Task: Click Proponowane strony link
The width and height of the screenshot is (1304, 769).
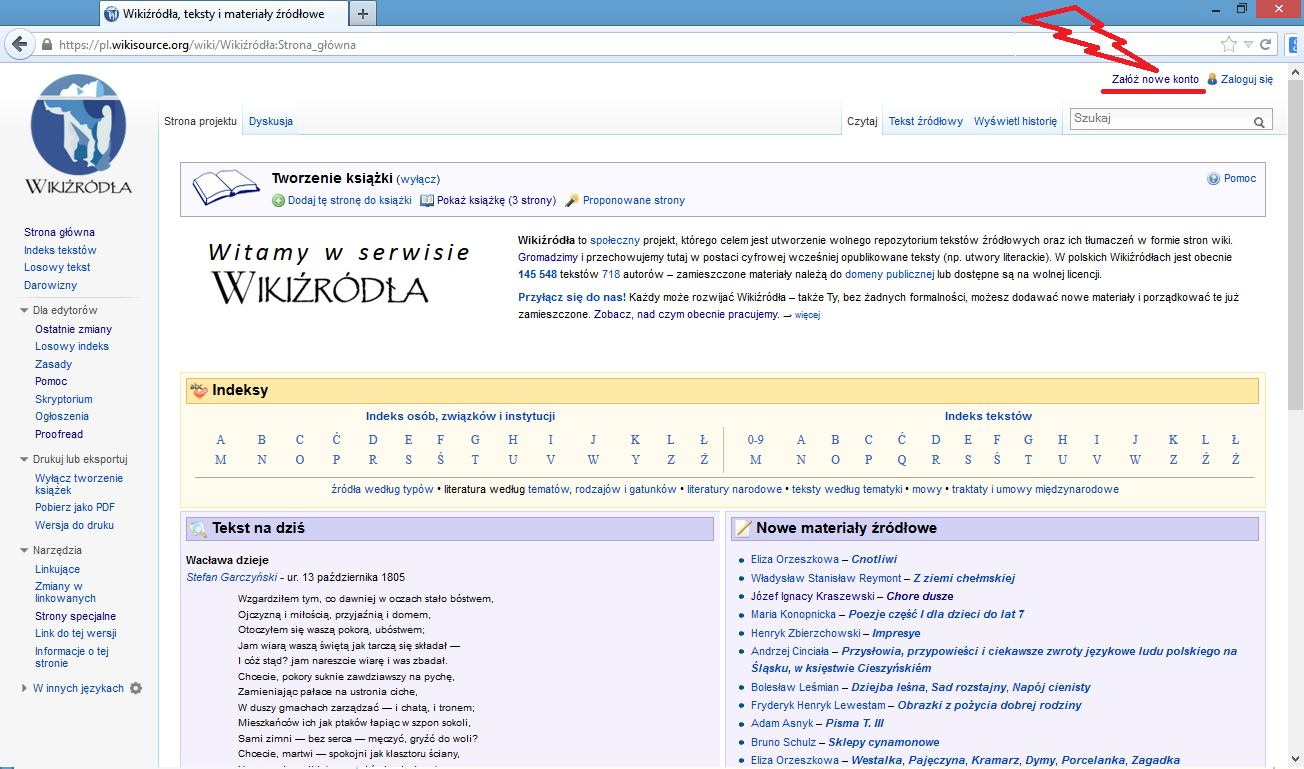Action: 634,201
